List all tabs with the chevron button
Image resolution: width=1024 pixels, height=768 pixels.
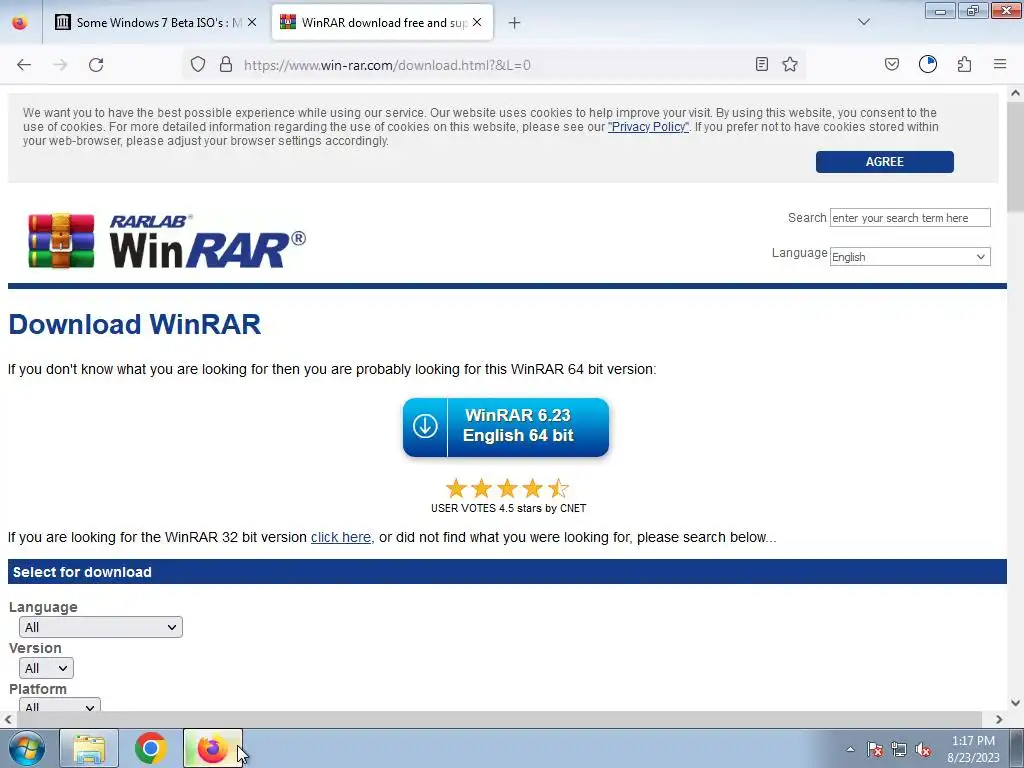(864, 22)
